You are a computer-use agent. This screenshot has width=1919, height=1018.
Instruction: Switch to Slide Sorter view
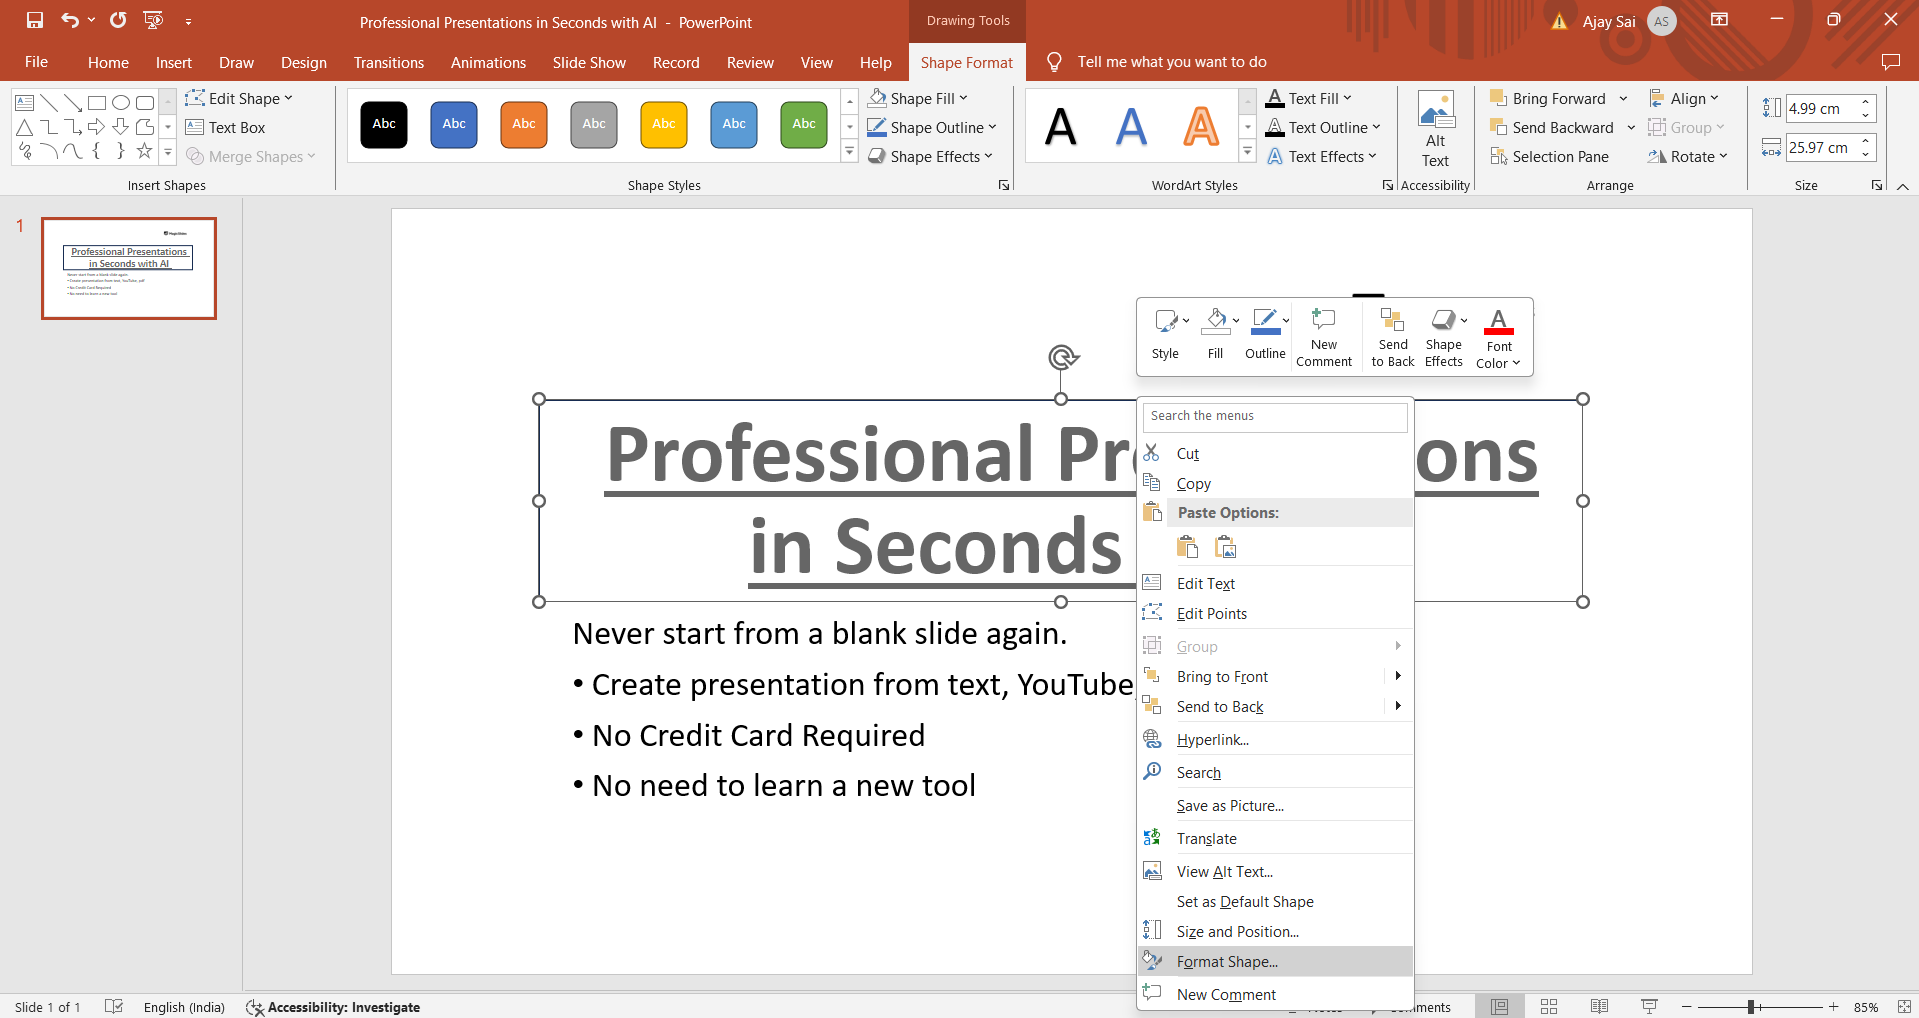pyautogui.click(x=1549, y=1007)
